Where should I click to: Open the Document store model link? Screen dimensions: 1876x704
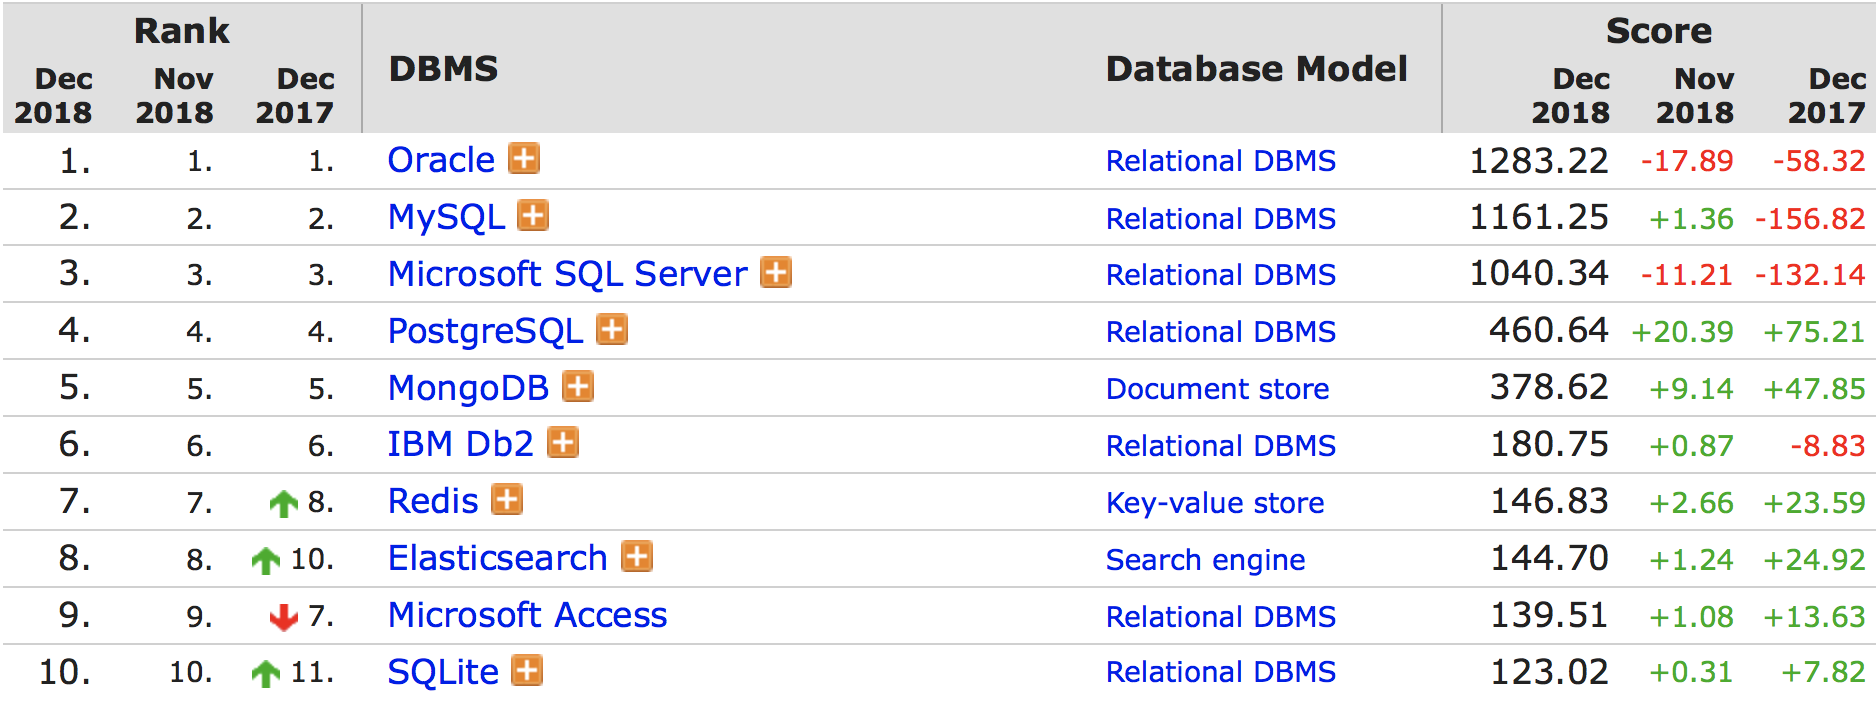pyautogui.click(x=1217, y=389)
